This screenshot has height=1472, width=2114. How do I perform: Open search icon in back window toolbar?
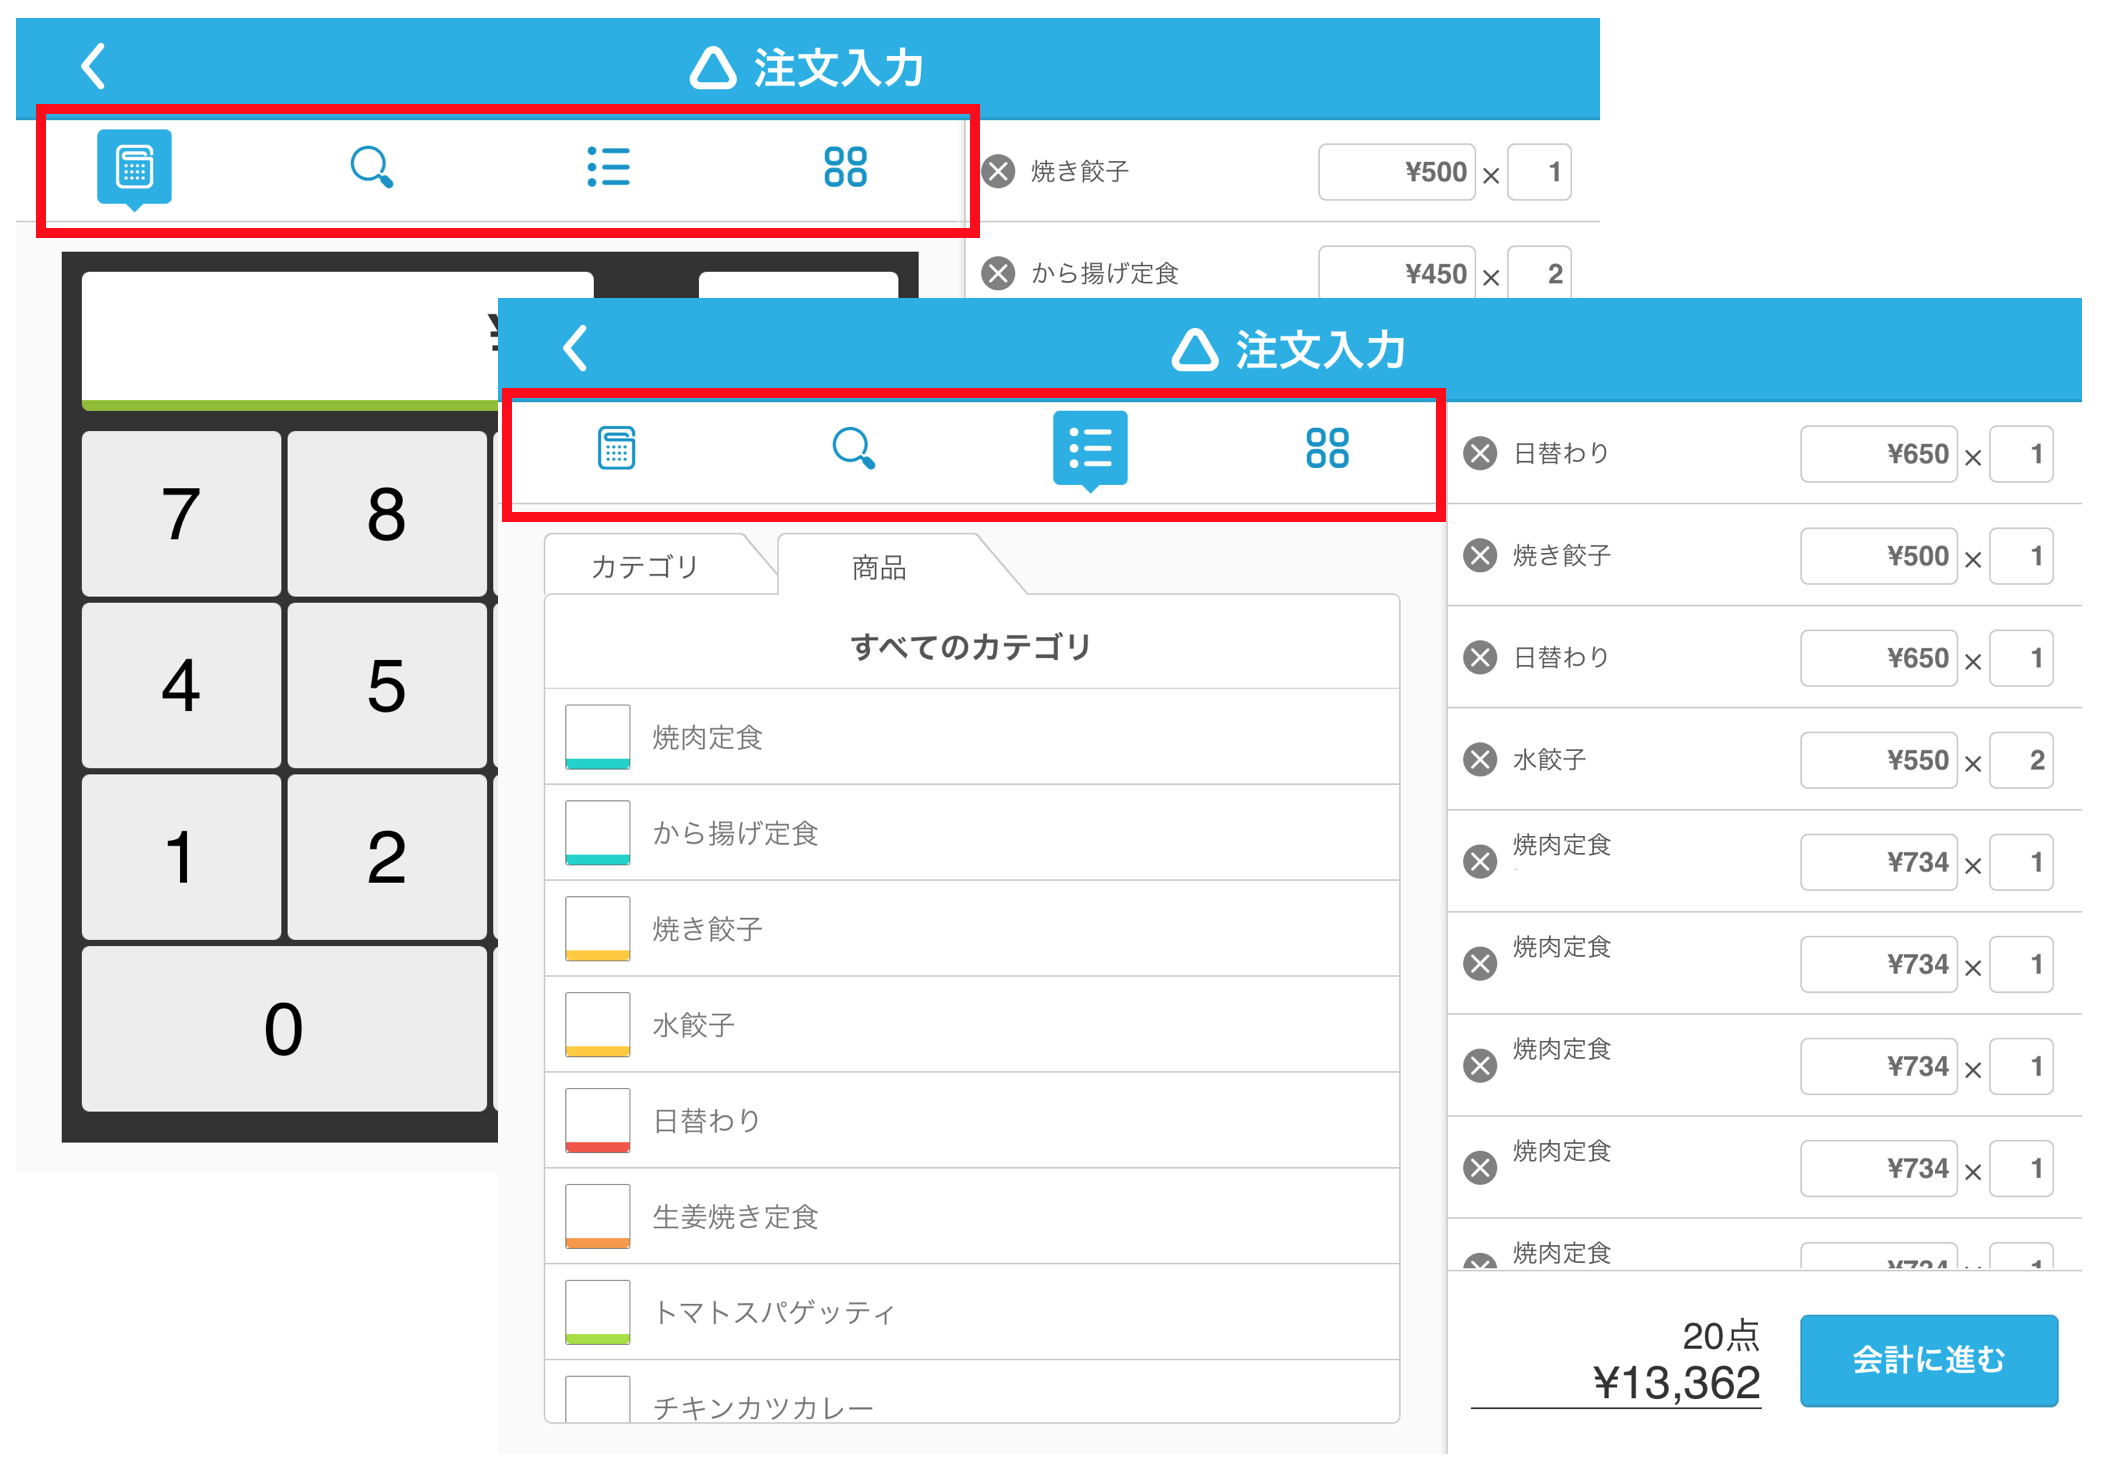click(x=371, y=167)
